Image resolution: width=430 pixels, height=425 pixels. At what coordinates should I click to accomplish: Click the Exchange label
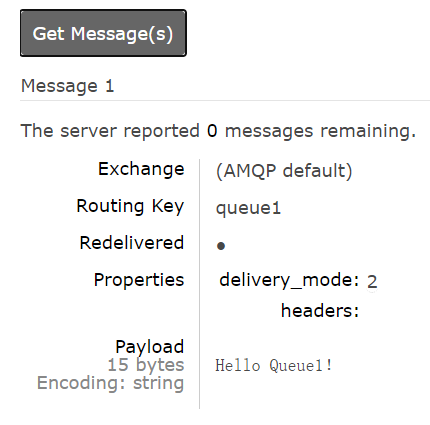(x=141, y=169)
